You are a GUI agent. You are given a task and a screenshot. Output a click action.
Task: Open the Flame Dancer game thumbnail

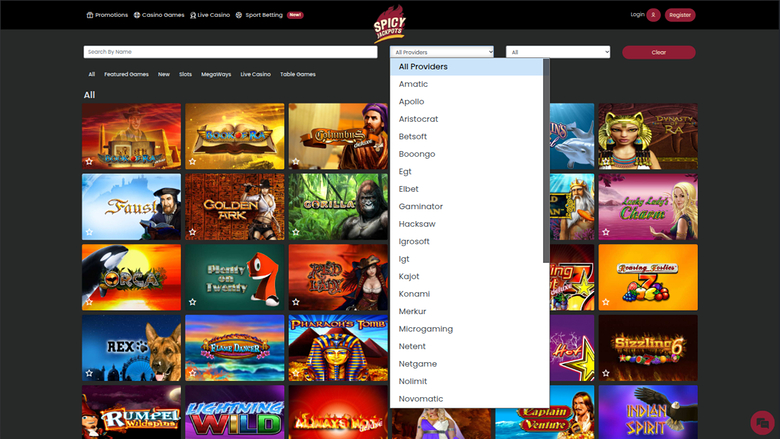click(x=235, y=348)
